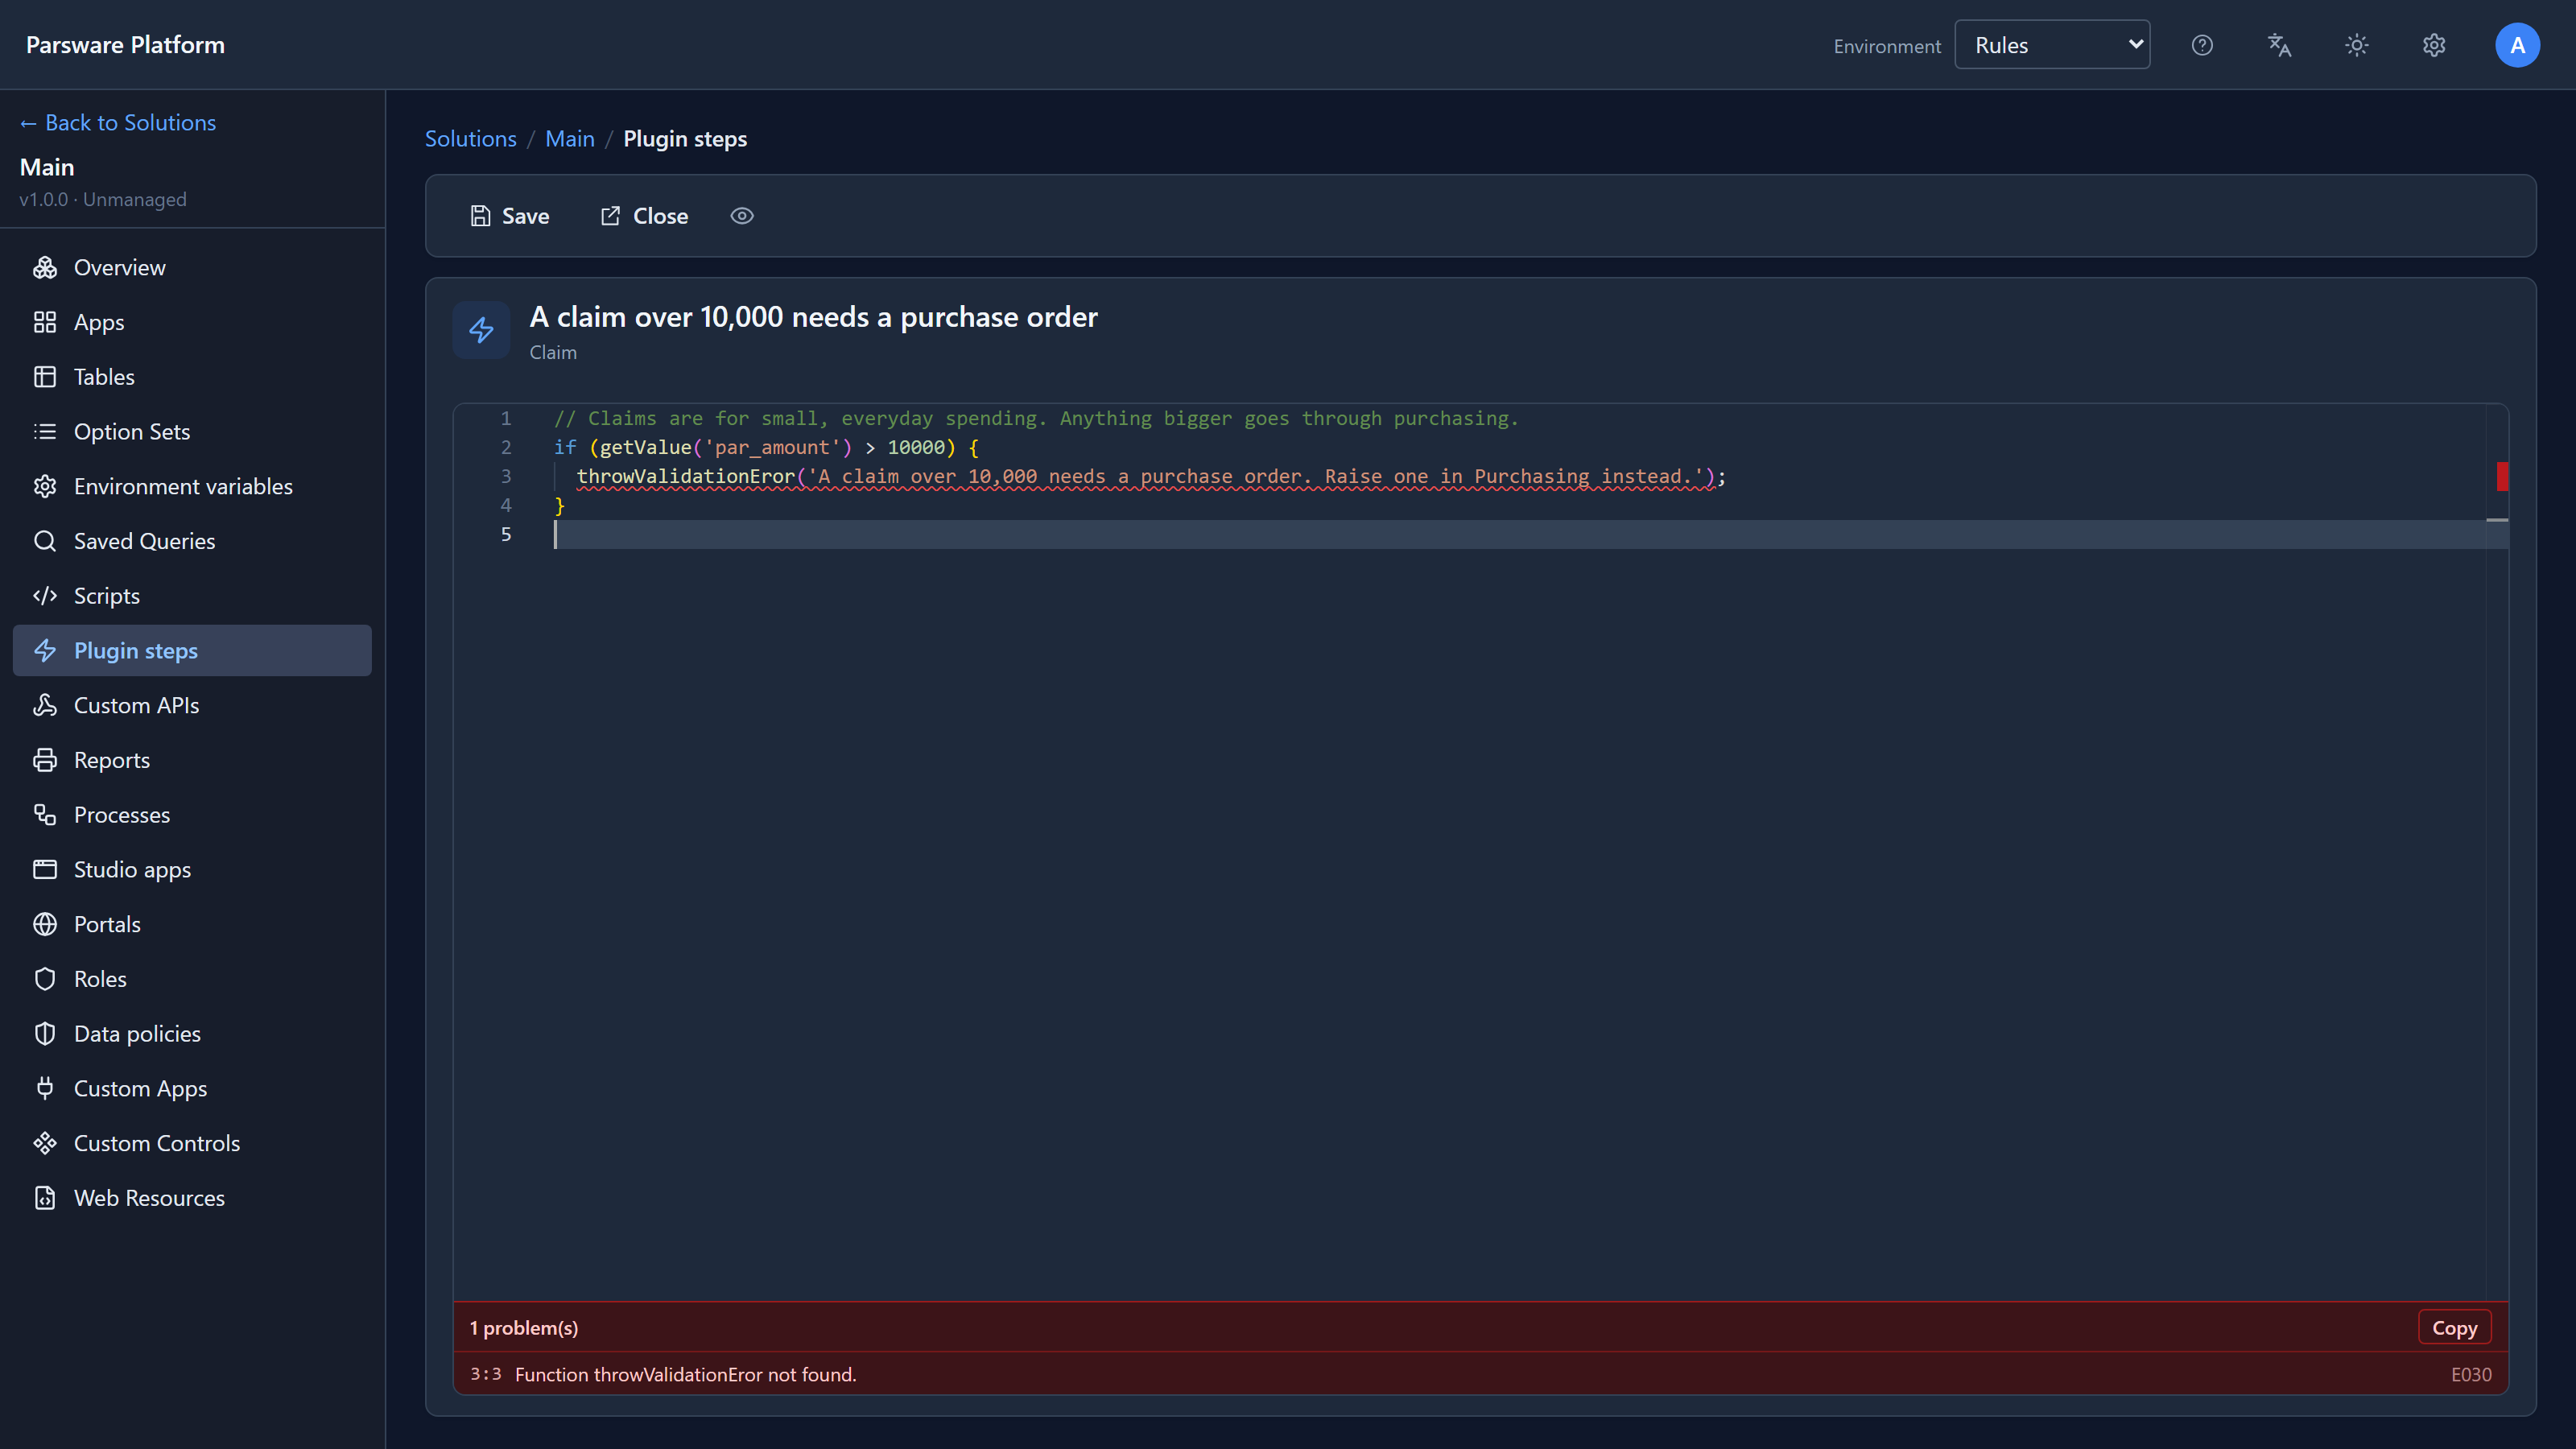
Task: Click the Custom APIs webhook icon
Action: [45, 706]
